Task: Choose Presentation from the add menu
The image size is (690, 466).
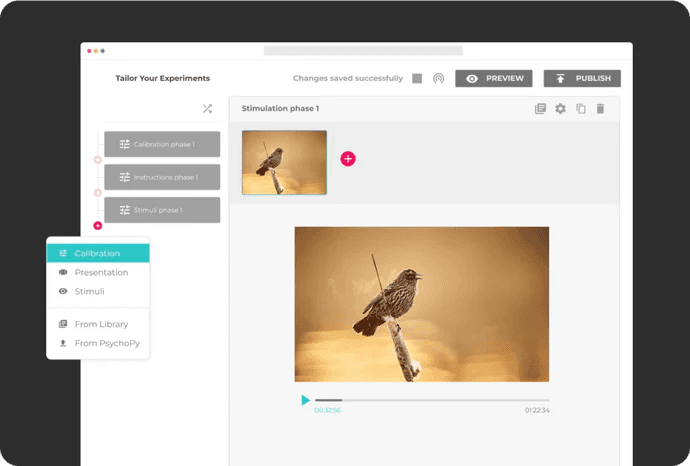Action: (98, 272)
